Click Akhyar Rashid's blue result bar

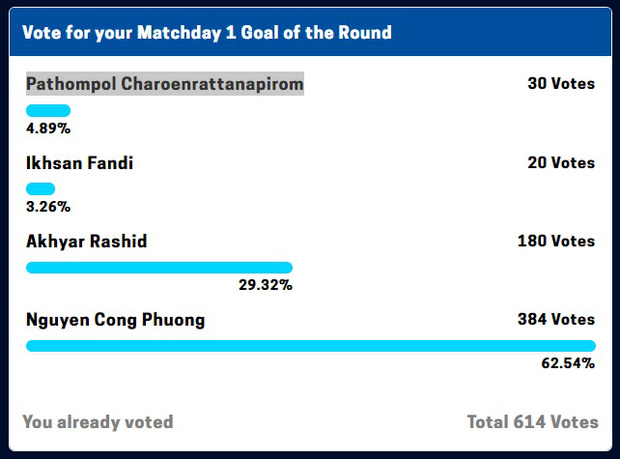pyautogui.click(x=159, y=267)
